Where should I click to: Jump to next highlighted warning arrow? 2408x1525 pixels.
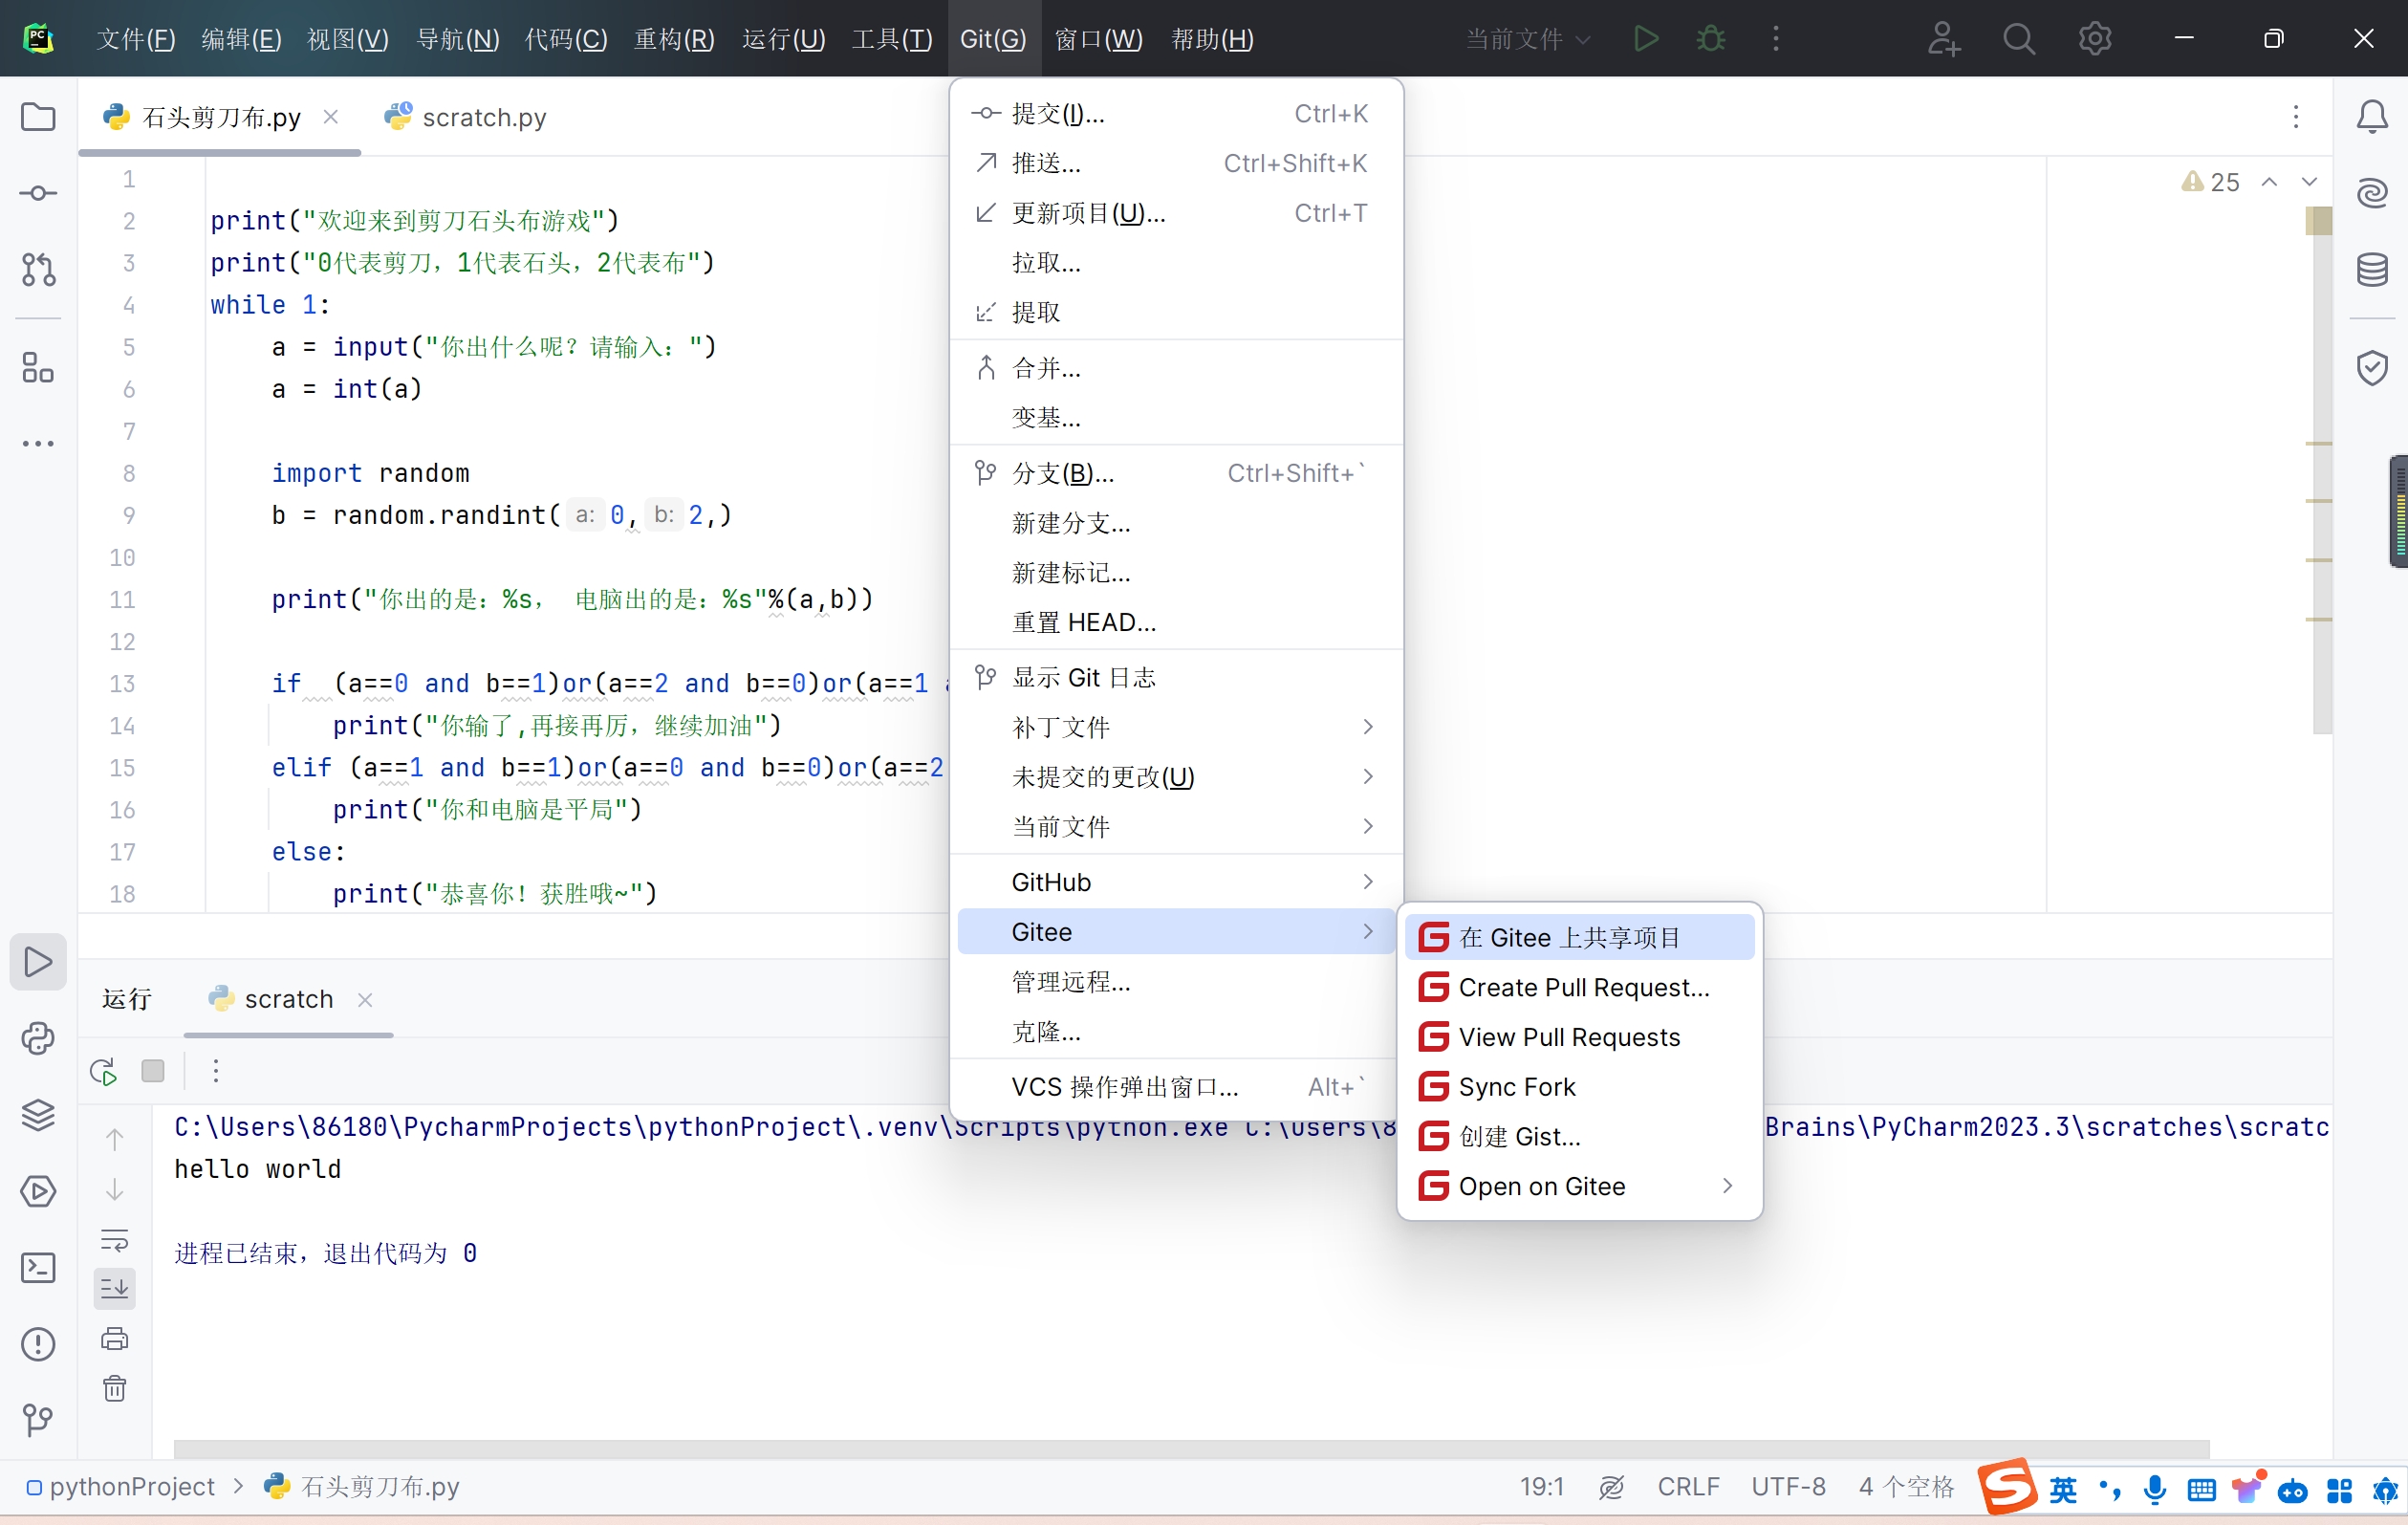pyautogui.click(x=2309, y=182)
